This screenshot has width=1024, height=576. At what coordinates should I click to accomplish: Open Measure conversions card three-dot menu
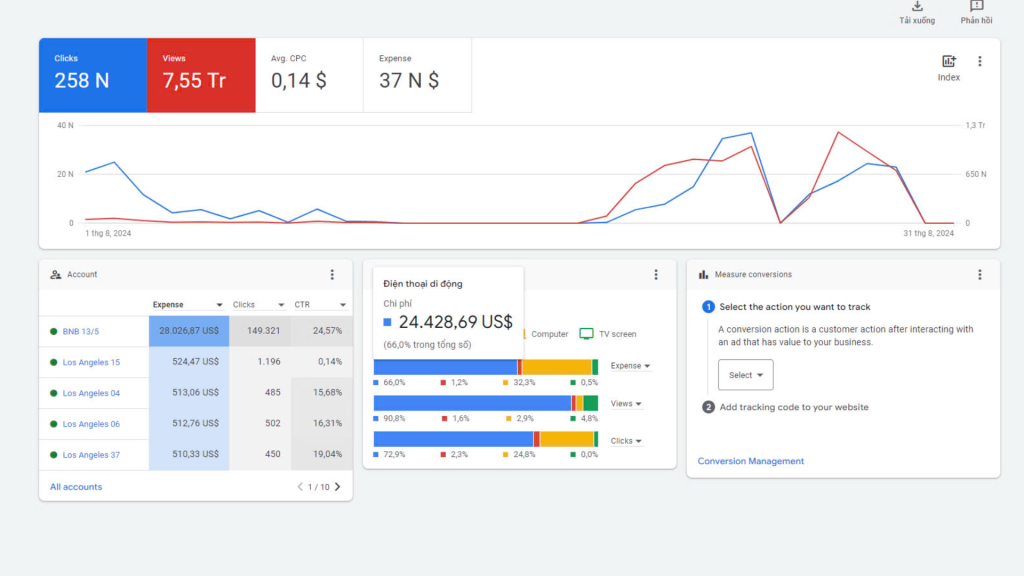click(x=980, y=275)
